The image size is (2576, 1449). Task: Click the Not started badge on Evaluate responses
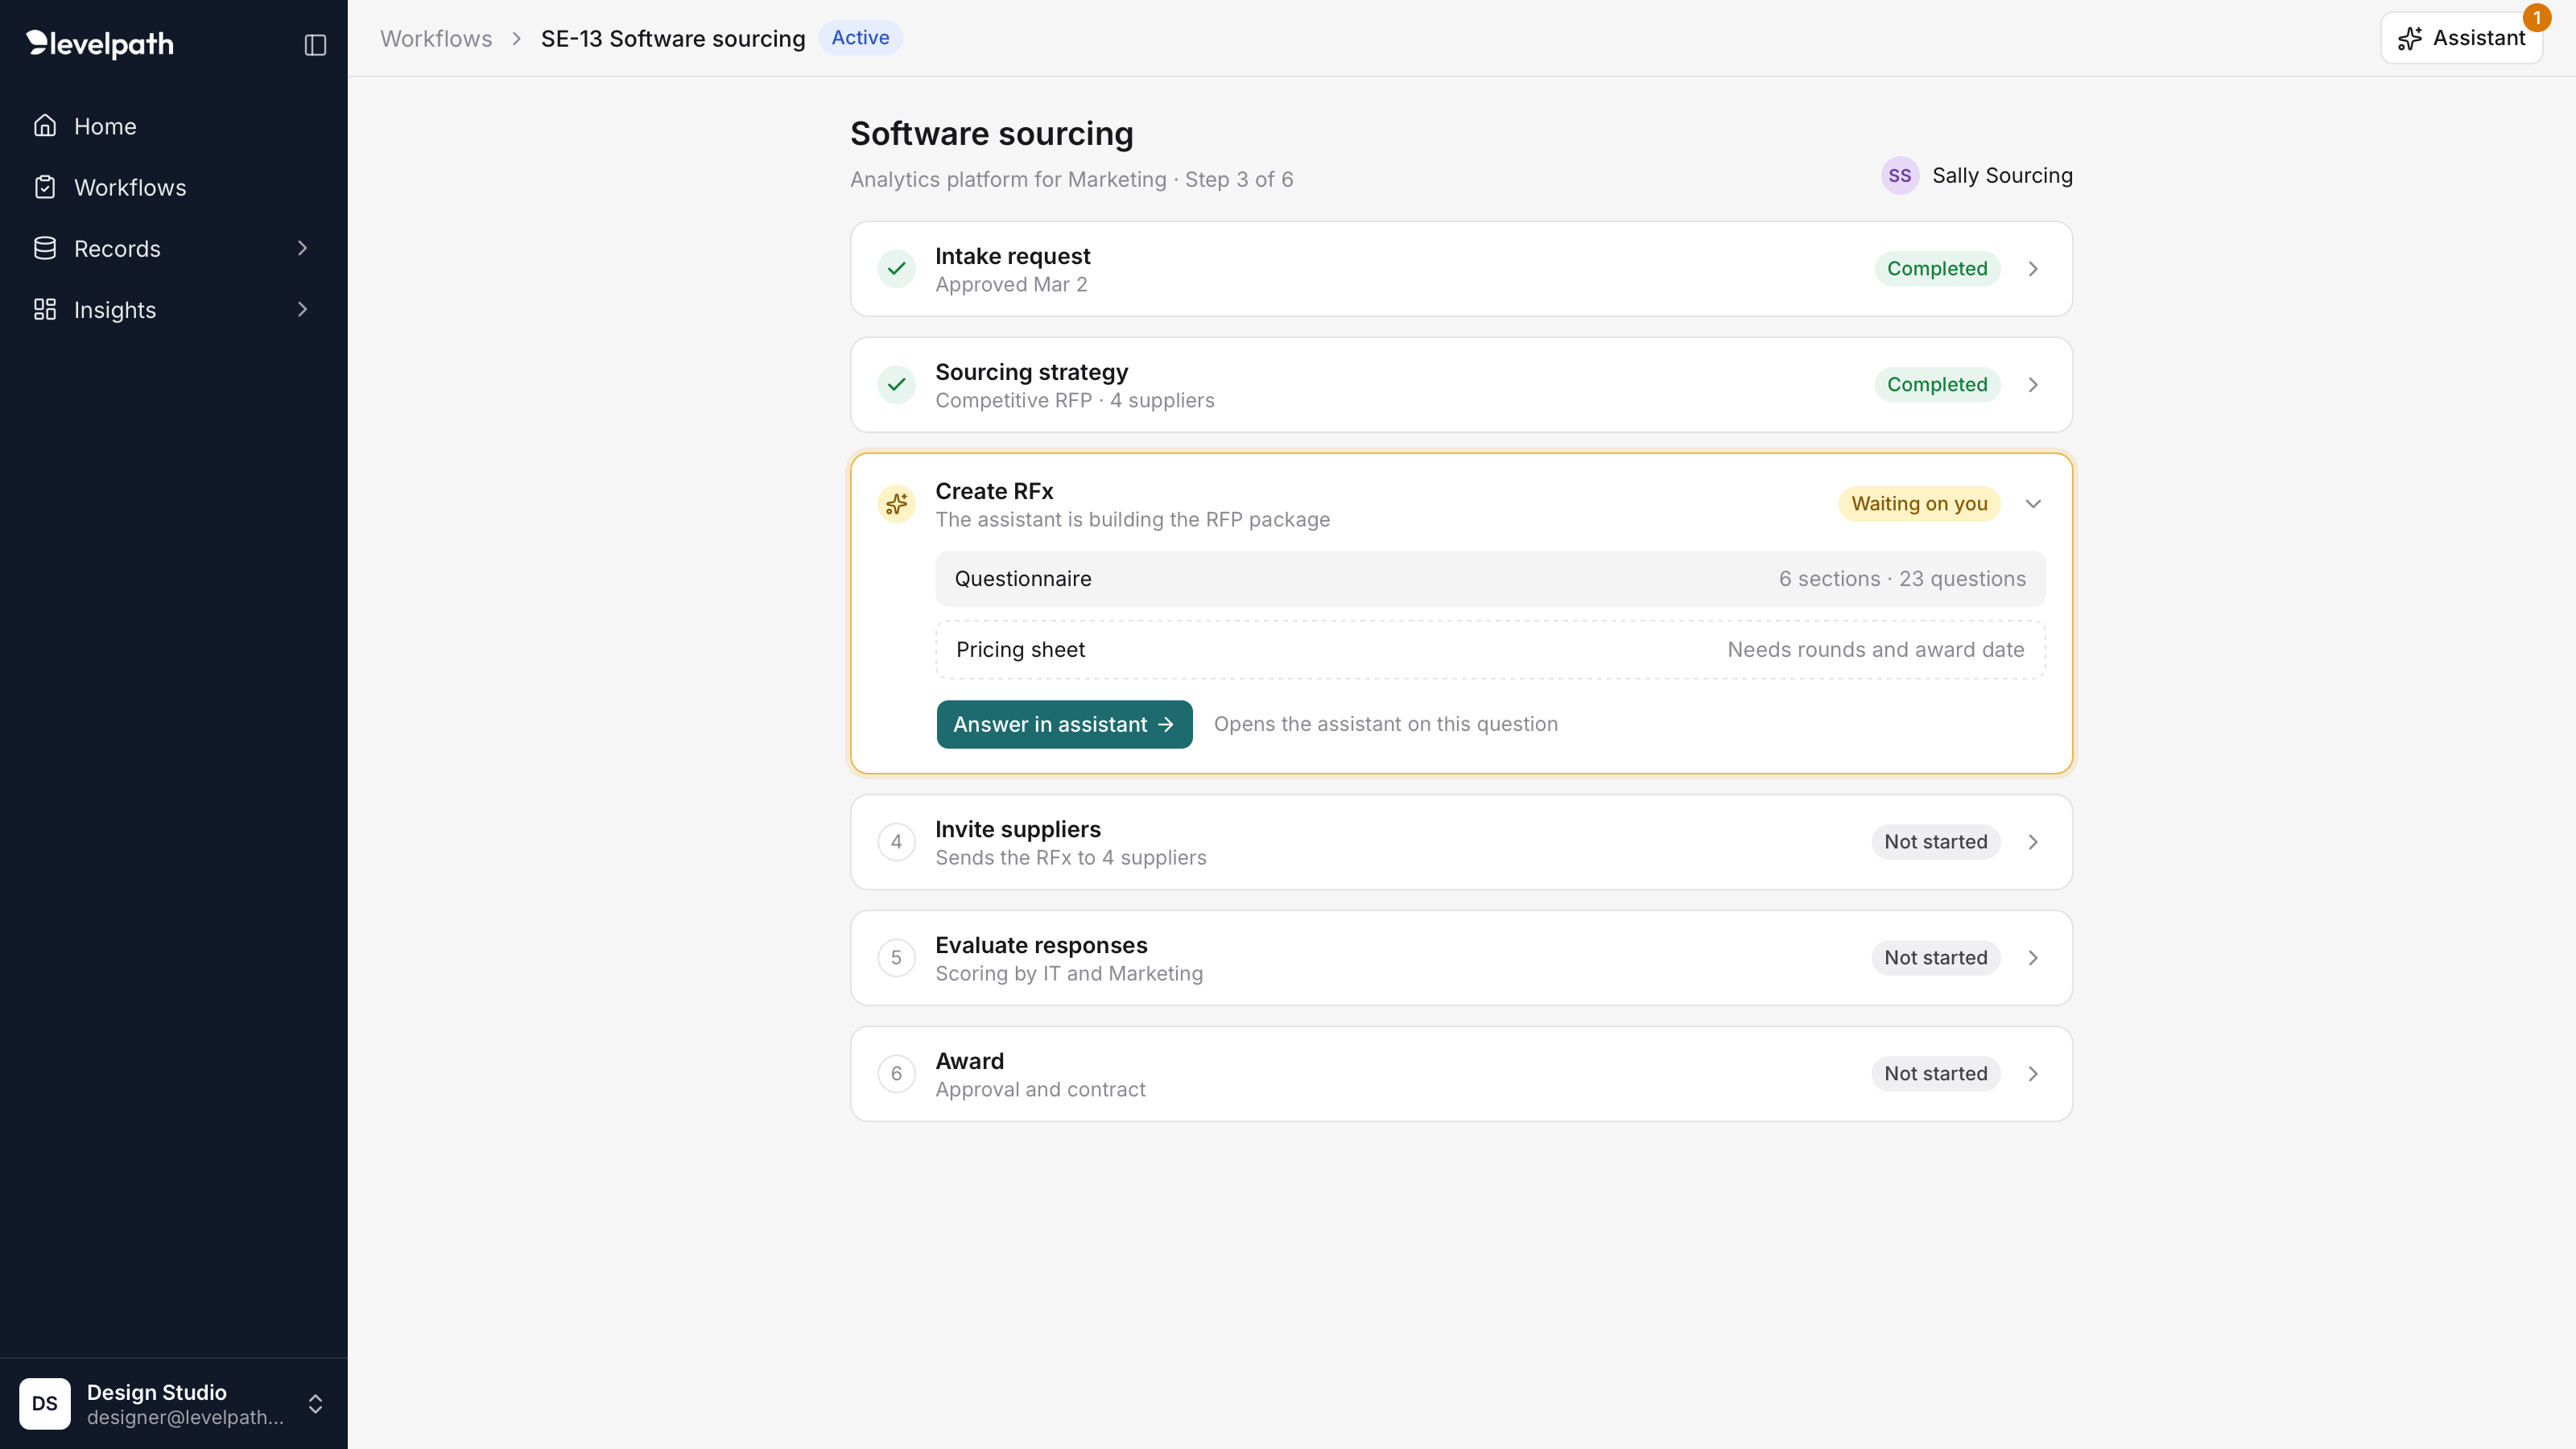pos(1936,958)
